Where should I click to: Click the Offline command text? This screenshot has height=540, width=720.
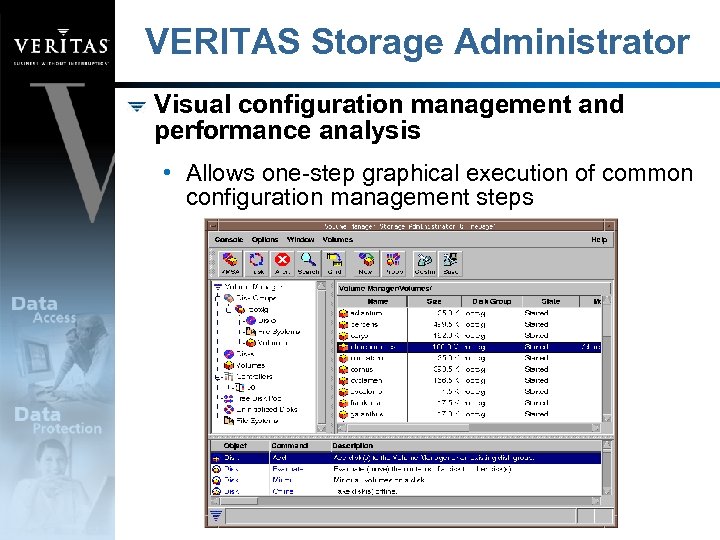[x=283, y=491]
